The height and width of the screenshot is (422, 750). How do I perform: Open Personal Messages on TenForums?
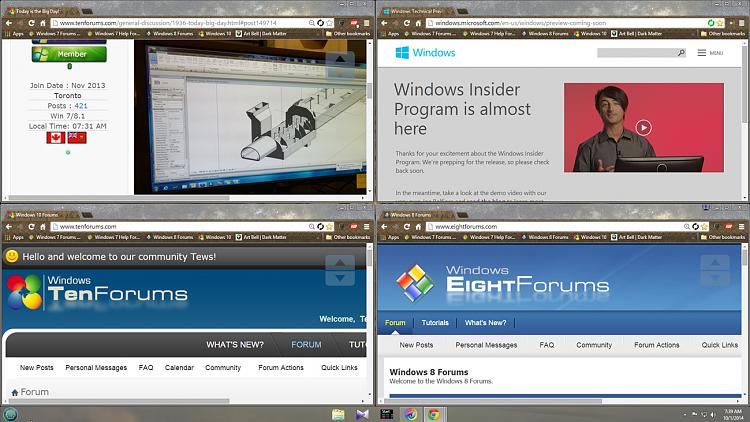click(96, 367)
